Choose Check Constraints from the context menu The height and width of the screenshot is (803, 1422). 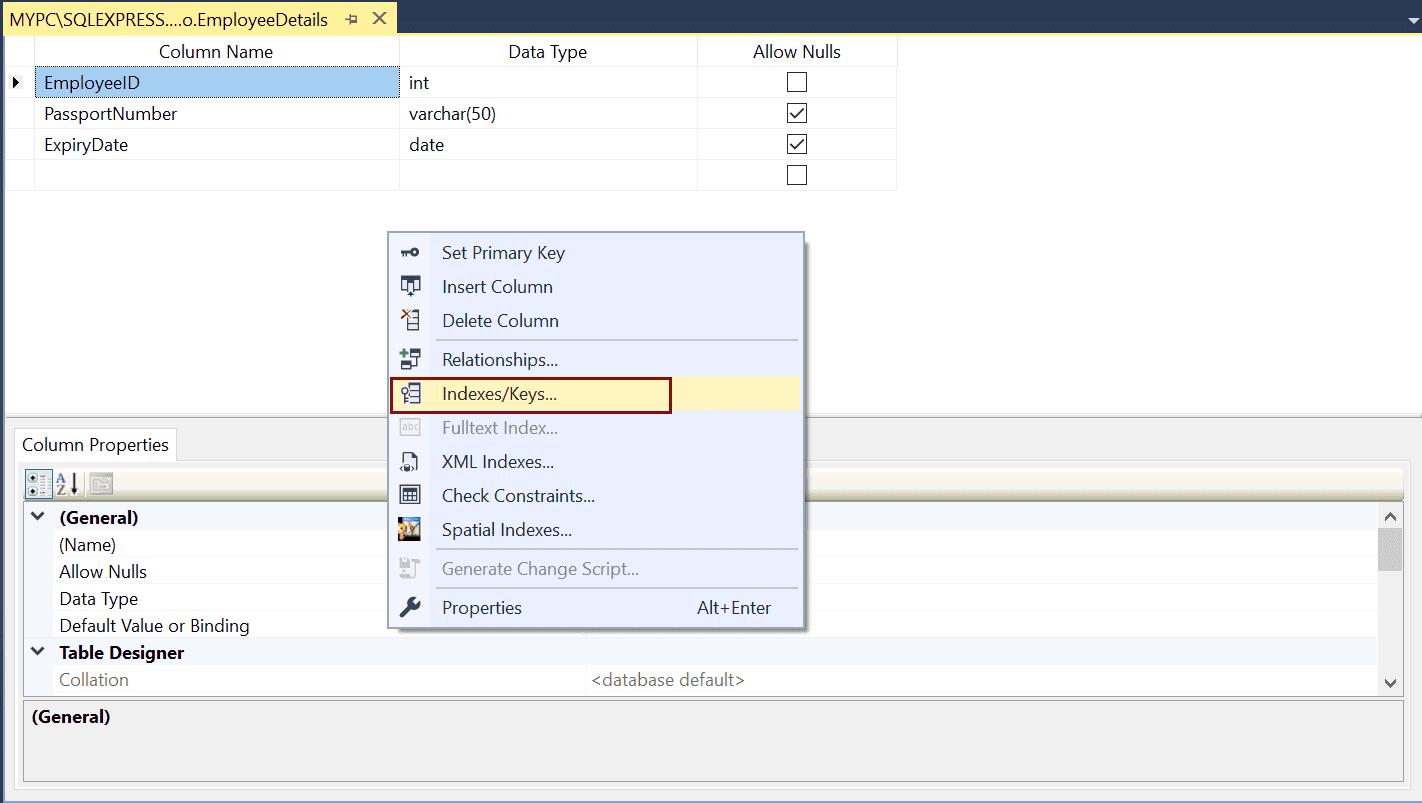tap(519, 495)
